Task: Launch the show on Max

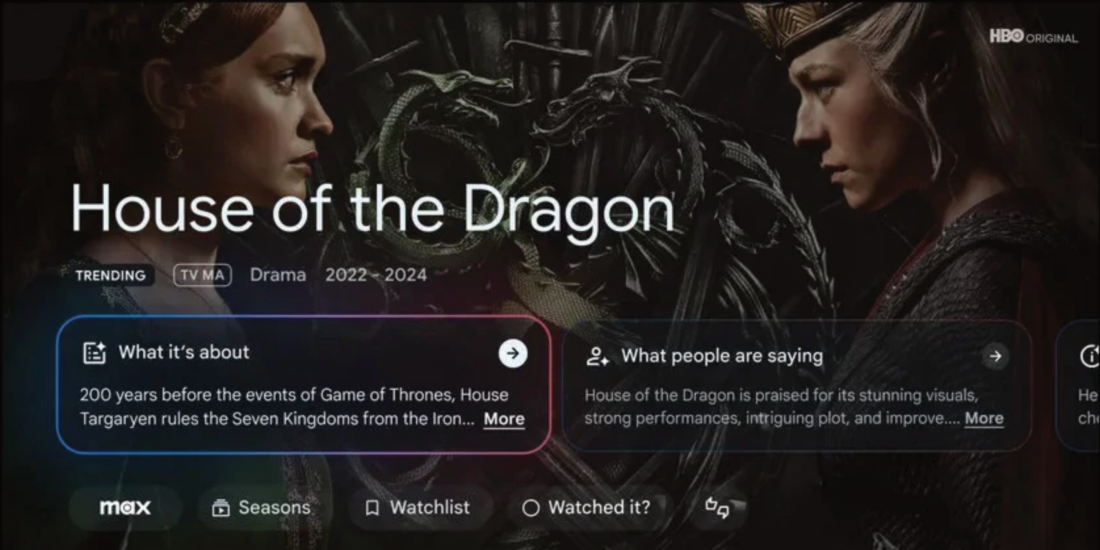Action: point(125,507)
